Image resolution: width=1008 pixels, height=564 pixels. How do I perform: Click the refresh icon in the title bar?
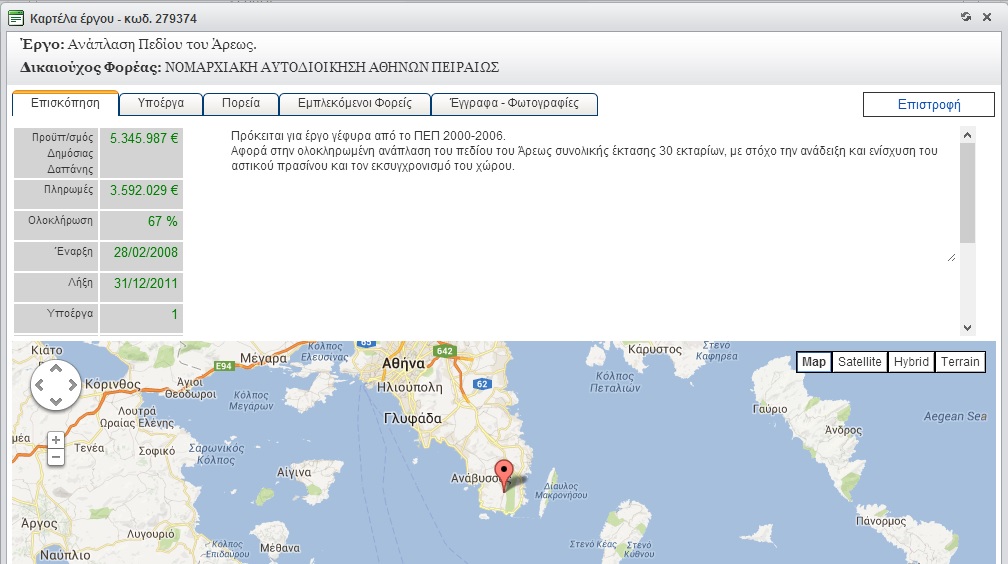click(x=966, y=17)
